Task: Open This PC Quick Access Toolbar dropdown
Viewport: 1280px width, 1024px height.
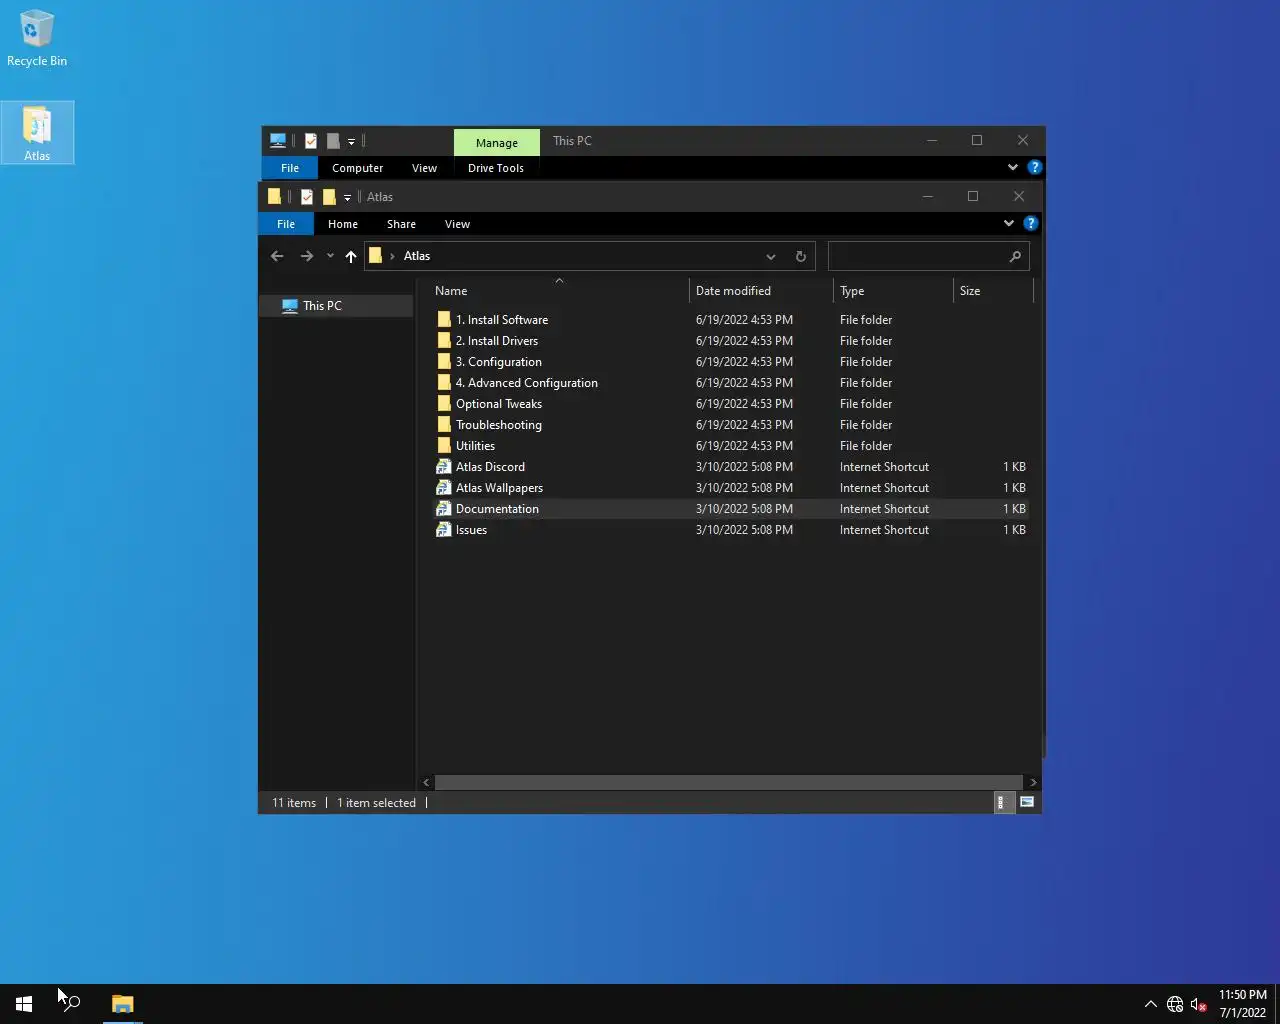Action: (351, 142)
